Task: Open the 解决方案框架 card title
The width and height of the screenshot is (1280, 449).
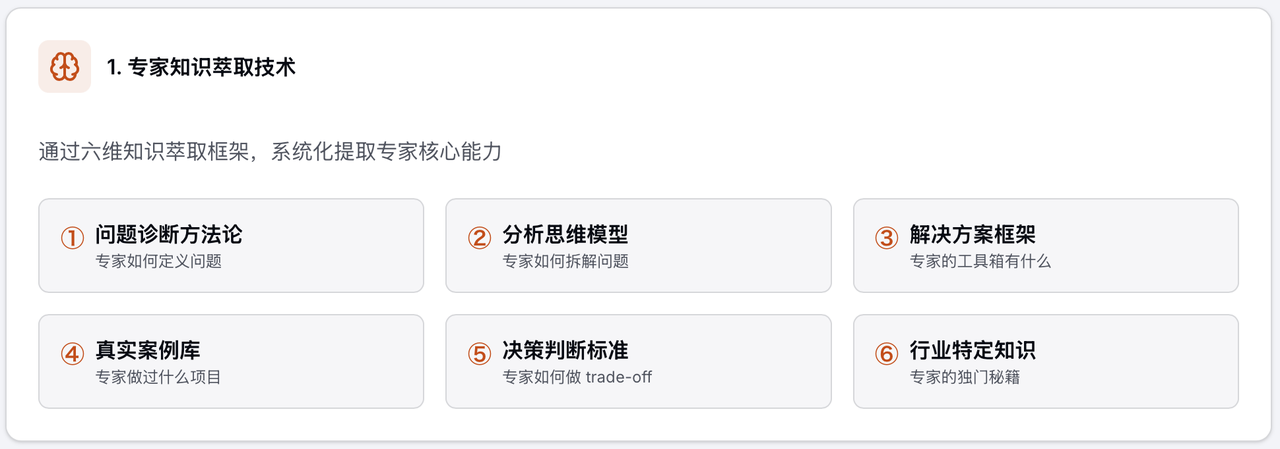Action: click(972, 235)
